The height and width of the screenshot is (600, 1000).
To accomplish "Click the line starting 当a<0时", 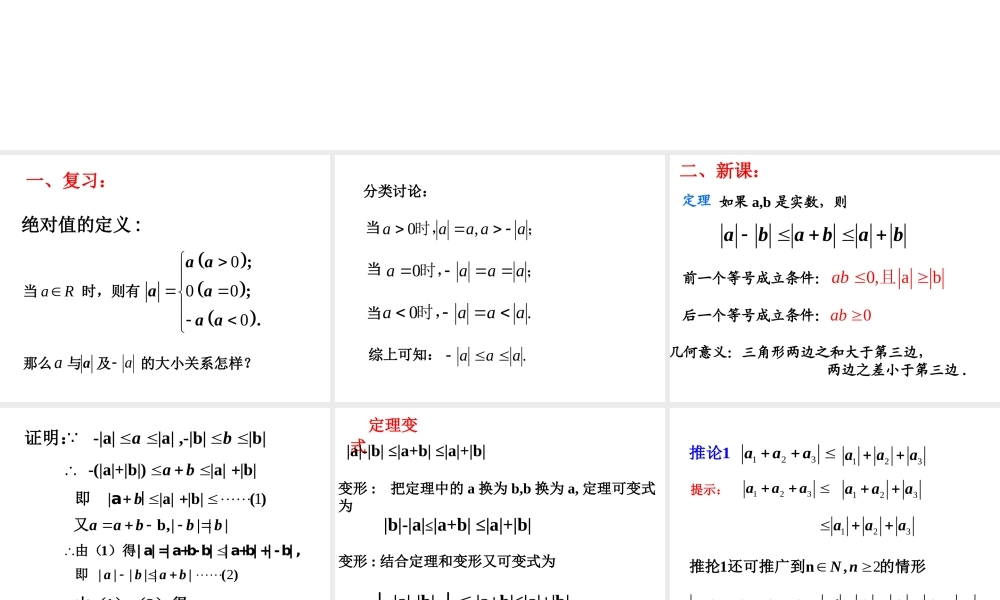I will (449, 313).
